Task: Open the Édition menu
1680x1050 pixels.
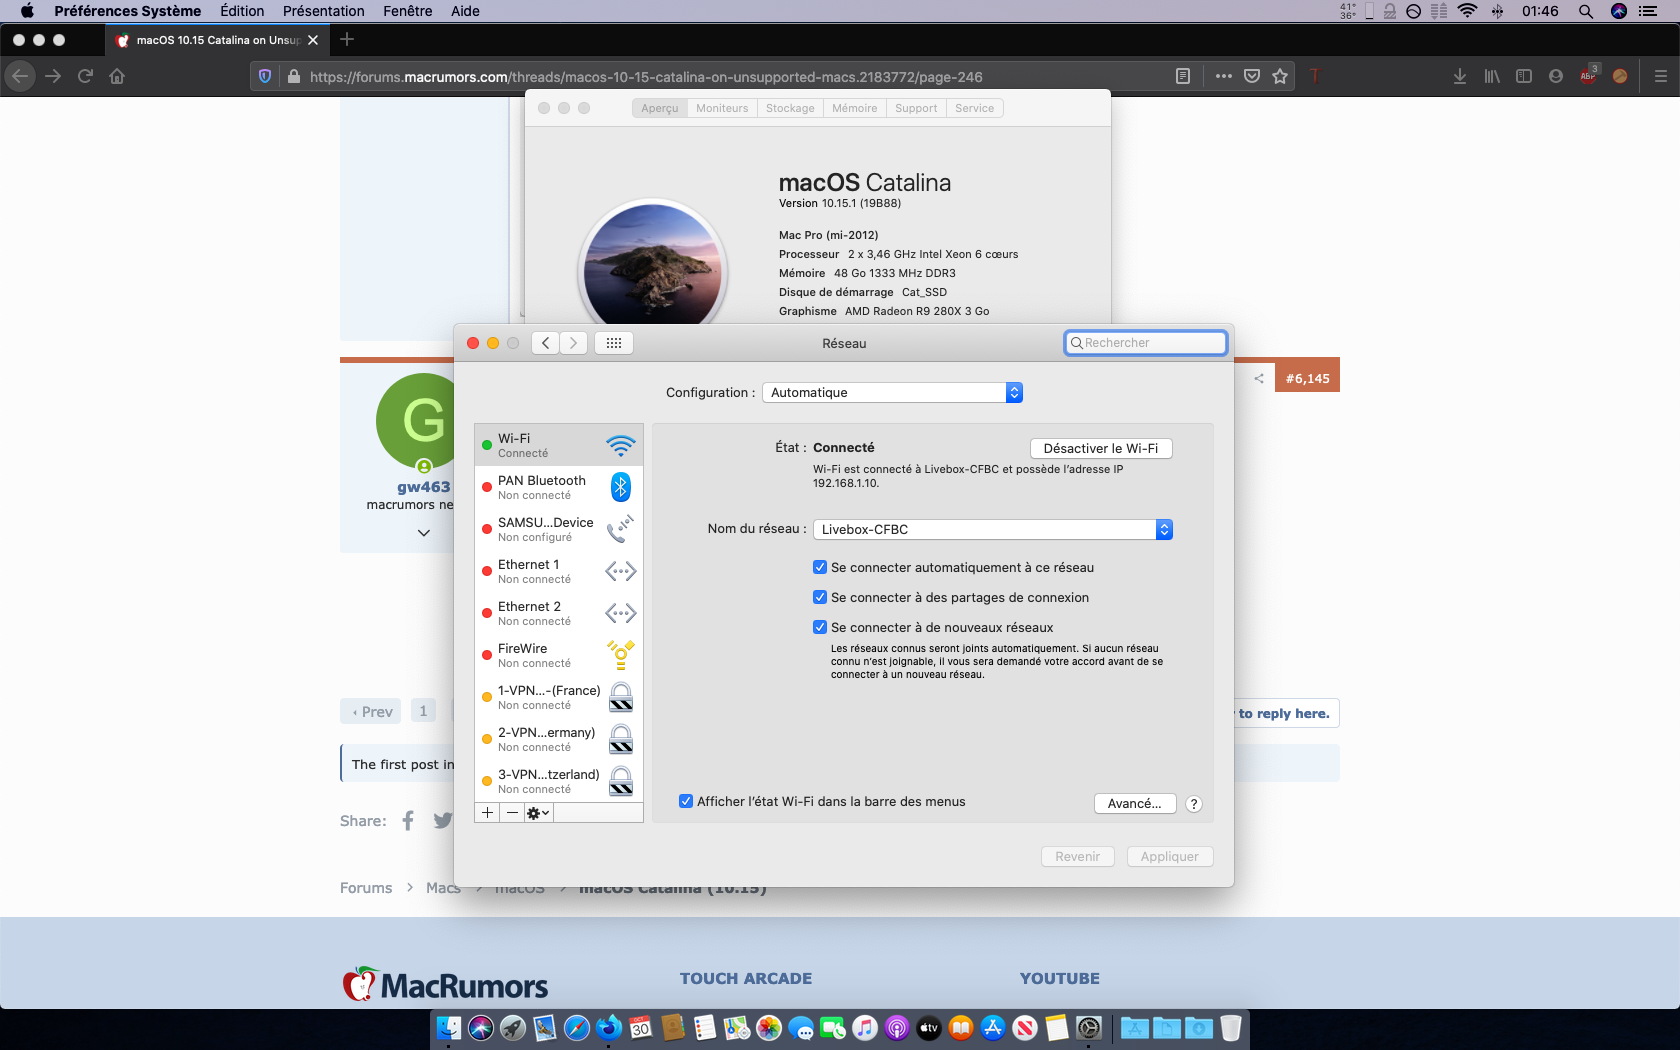Action: coord(242,11)
